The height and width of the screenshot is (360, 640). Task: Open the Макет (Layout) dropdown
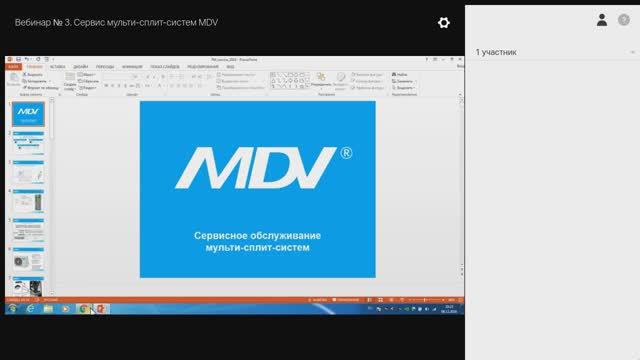(87, 75)
